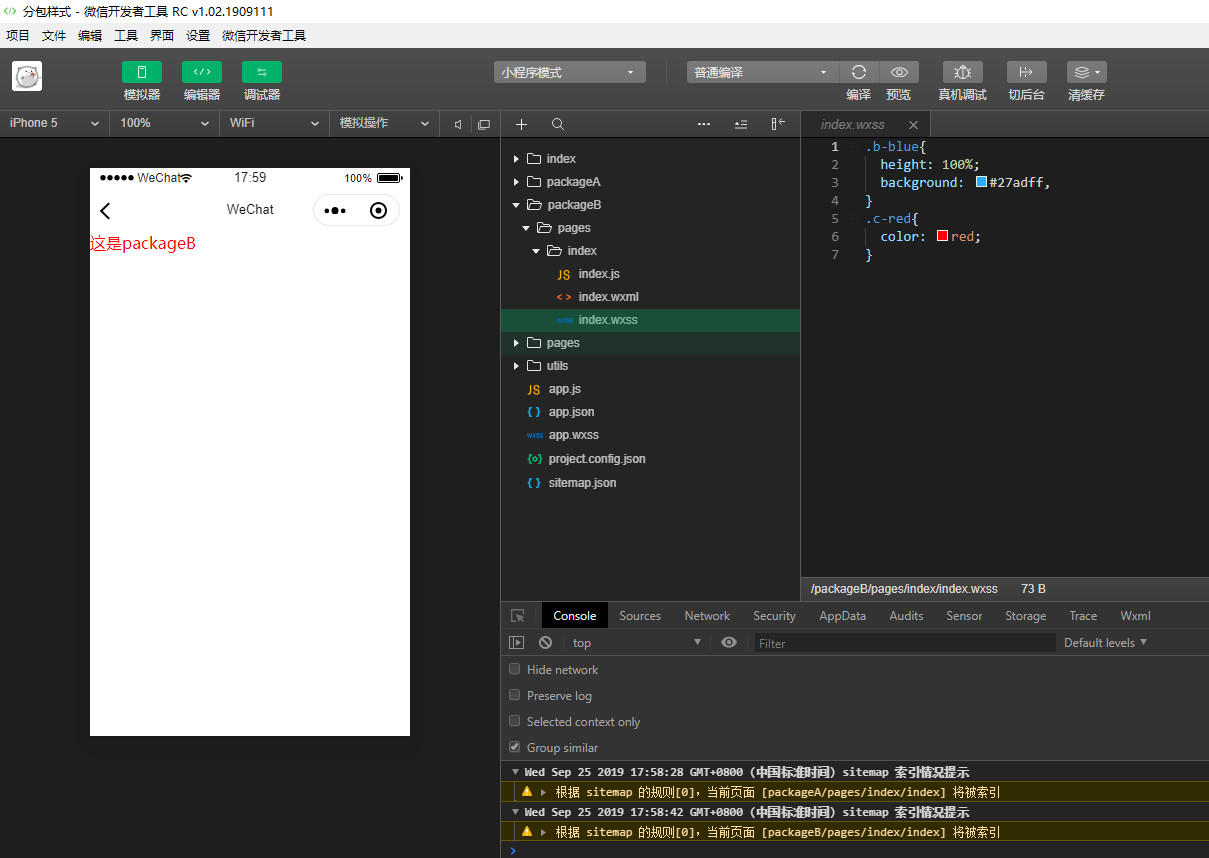Start real device debugging (真机调试)
The image size is (1209, 858).
(963, 72)
